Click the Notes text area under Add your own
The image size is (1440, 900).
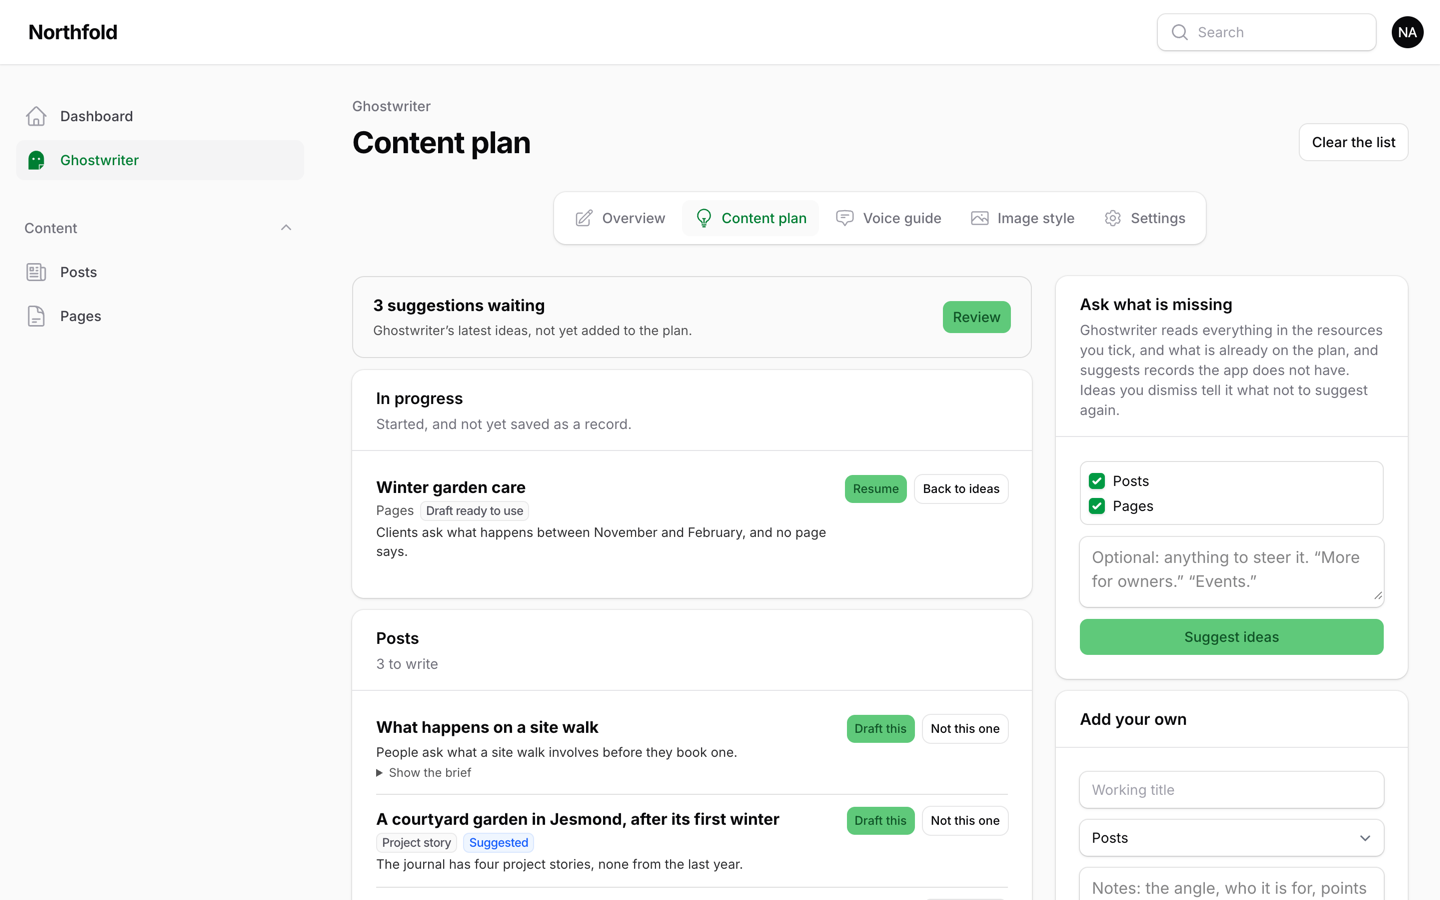click(1231, 884)
